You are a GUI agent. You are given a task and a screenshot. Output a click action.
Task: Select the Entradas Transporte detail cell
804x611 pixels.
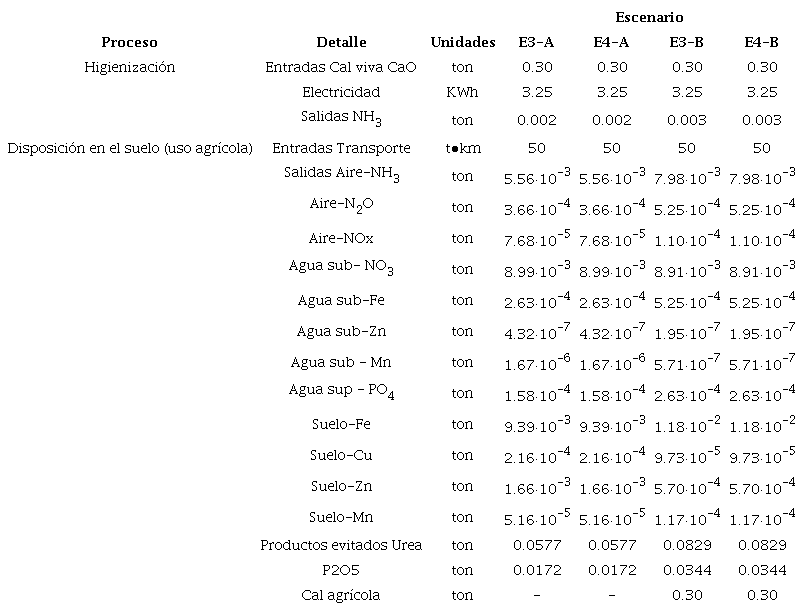click(341, 148)
